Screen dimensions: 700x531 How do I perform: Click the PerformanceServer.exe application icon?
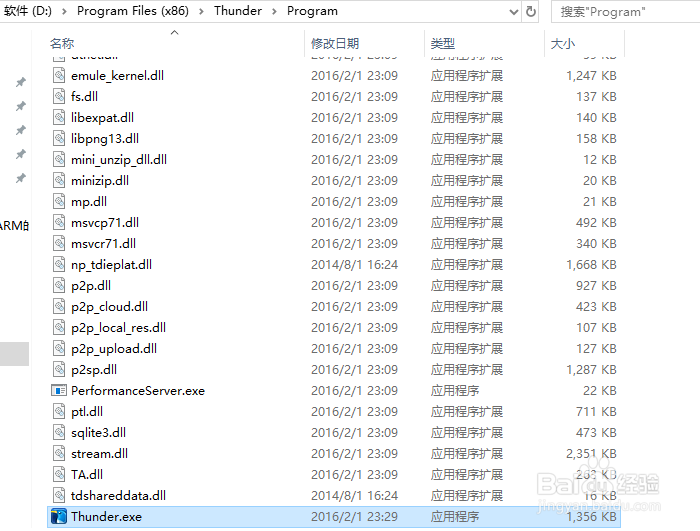[x=59, y=390]
